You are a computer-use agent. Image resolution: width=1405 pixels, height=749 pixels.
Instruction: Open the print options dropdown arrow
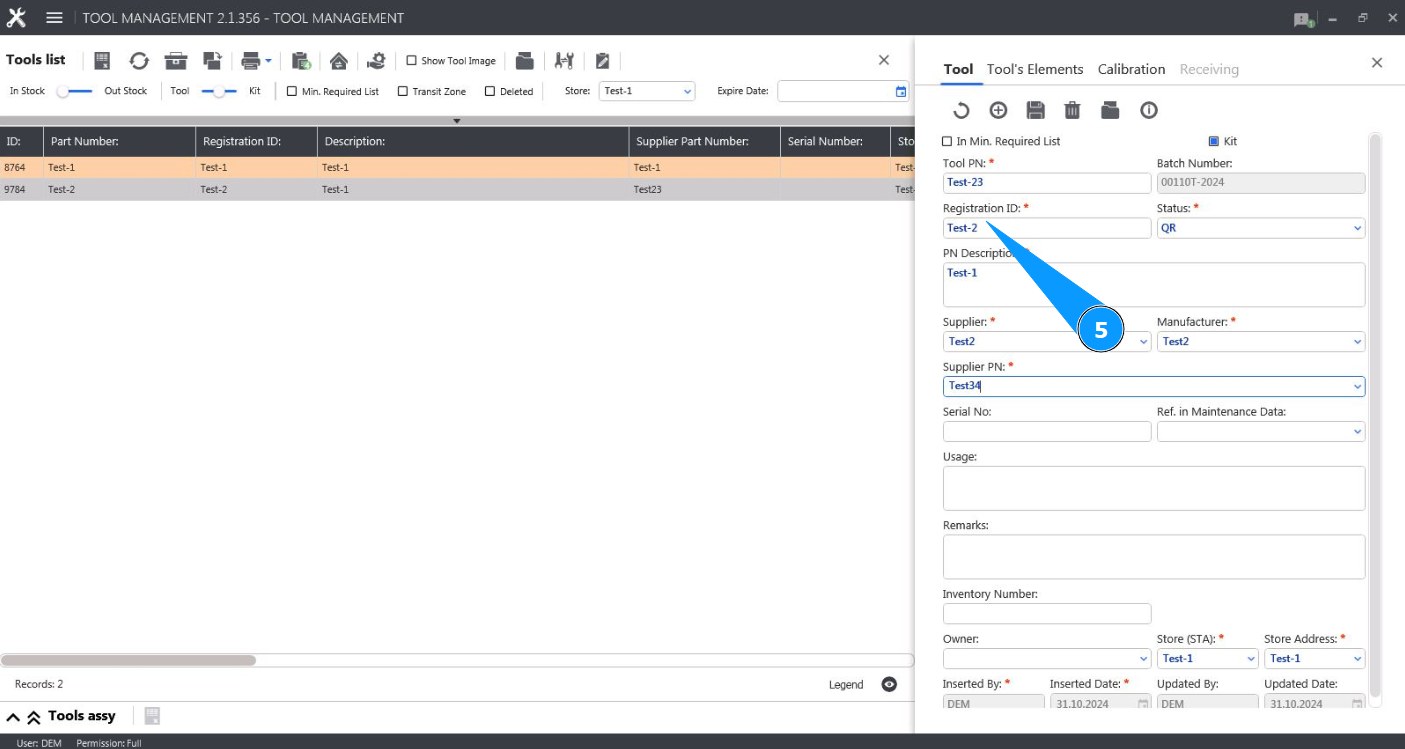click(268, 61)
